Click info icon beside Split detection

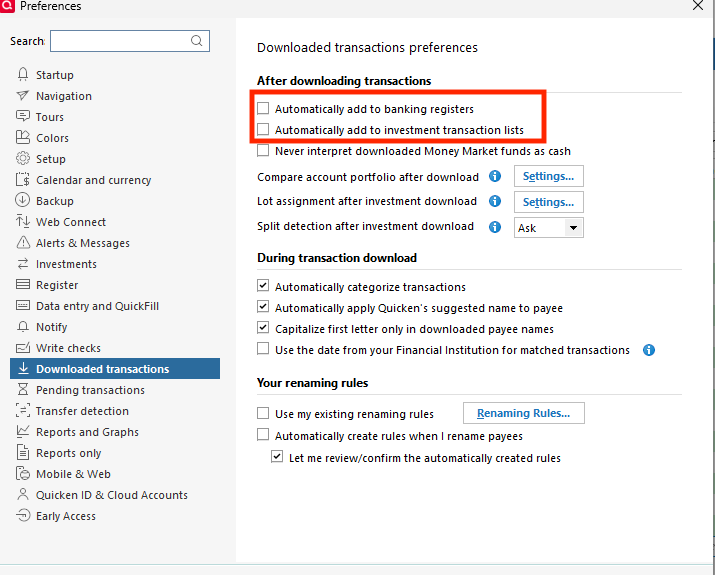(x=495, y=227)
